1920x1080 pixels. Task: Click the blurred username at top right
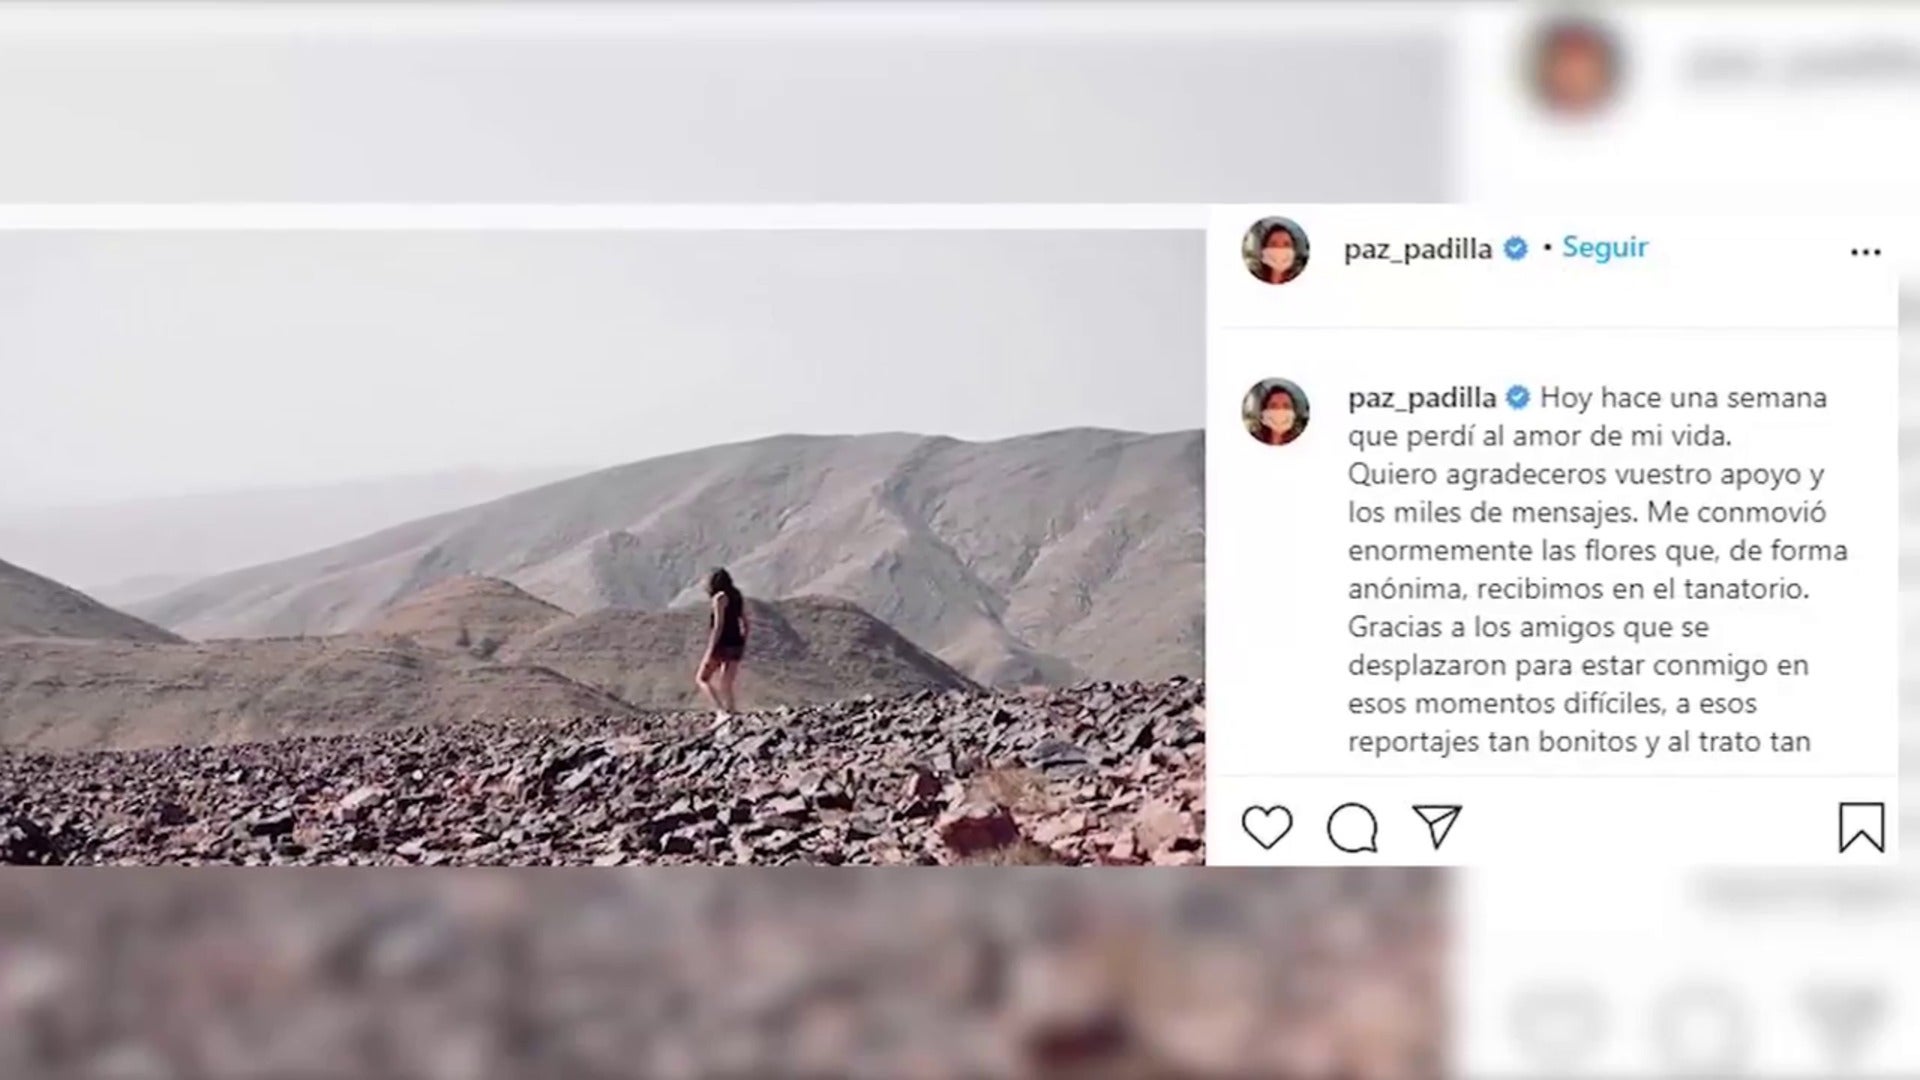[x=1800, y=66]
